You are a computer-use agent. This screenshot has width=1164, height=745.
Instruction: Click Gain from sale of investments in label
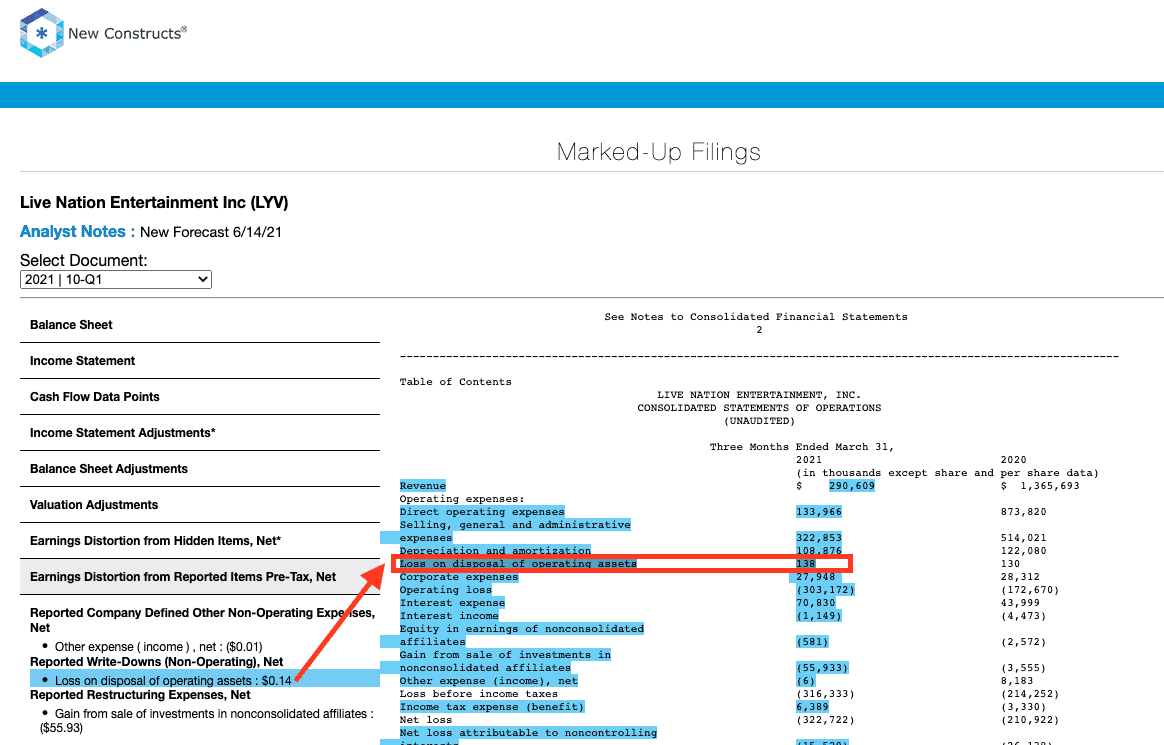pyautogui.click(x=505, y=654)
